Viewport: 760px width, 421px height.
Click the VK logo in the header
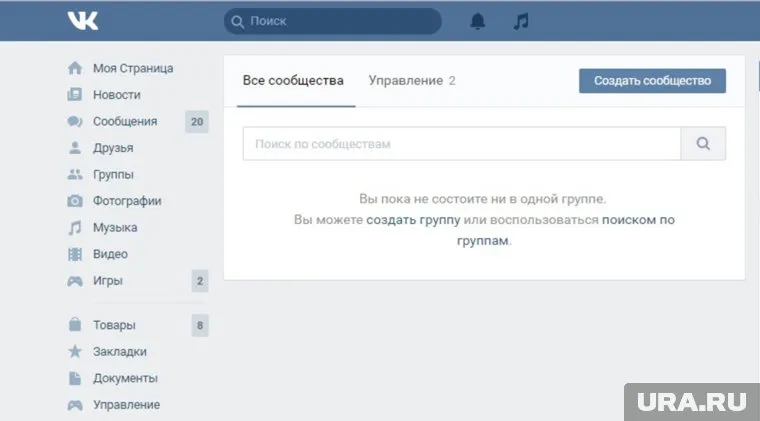pos(83,21)
